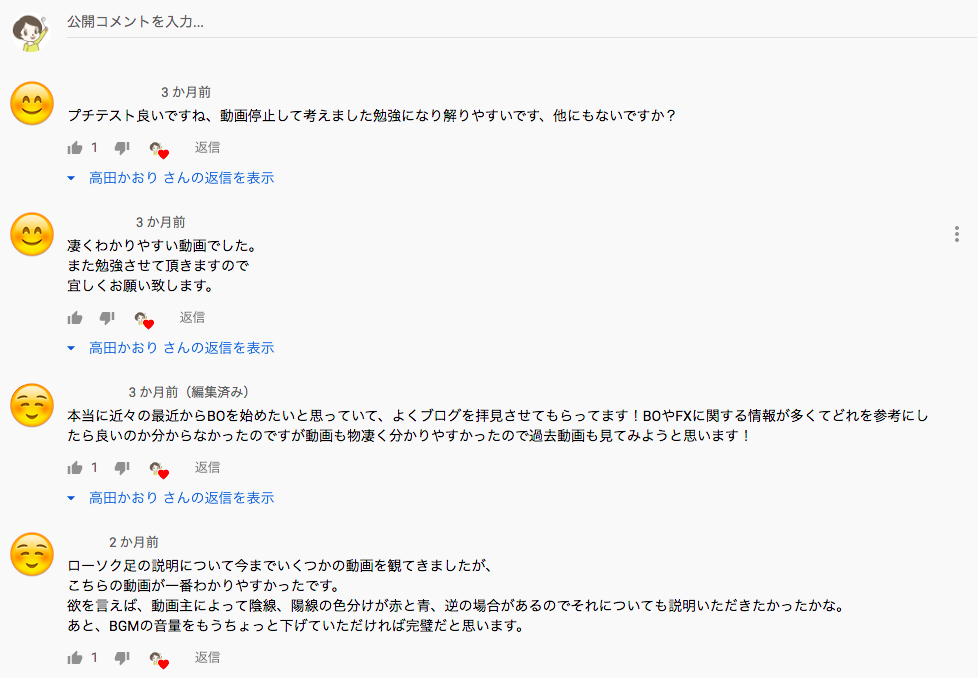Like the second comment 凄くわかりやすい動画でした
Screen dimensions: 978x678
click(x=74, y=317)
